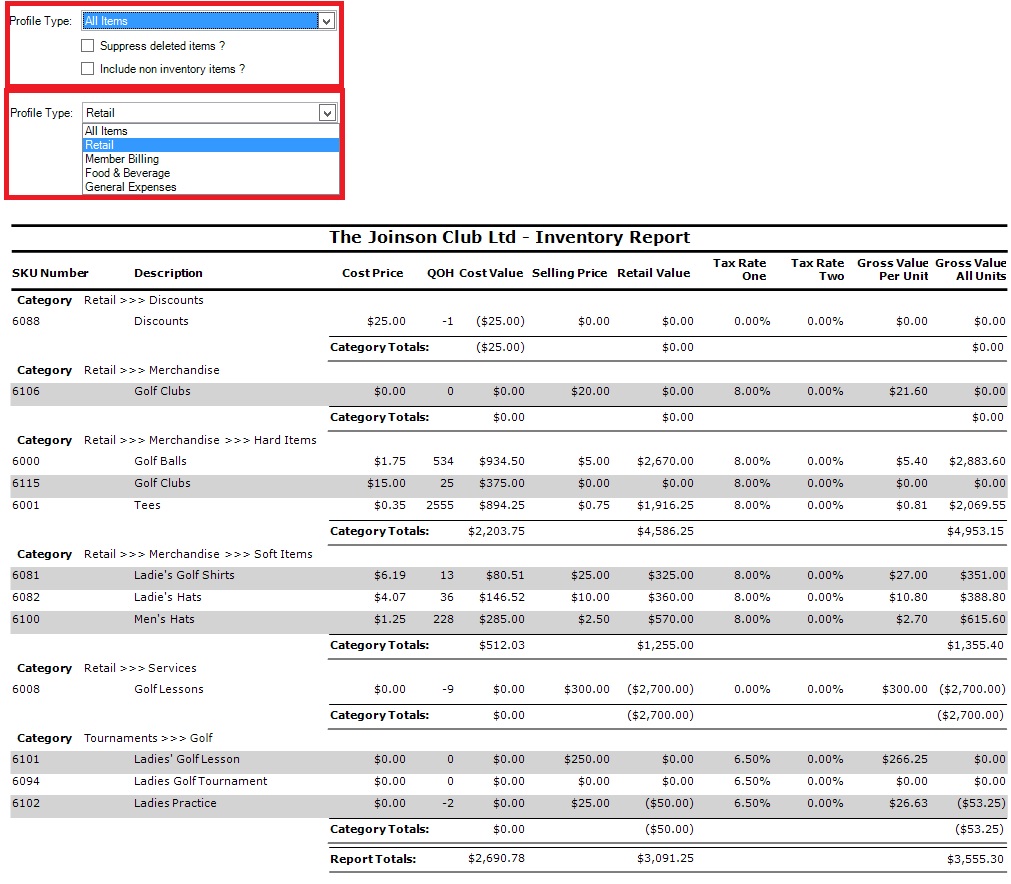Collapse the expanded Profile Type dropdown showing Retail

pos(327,113)
